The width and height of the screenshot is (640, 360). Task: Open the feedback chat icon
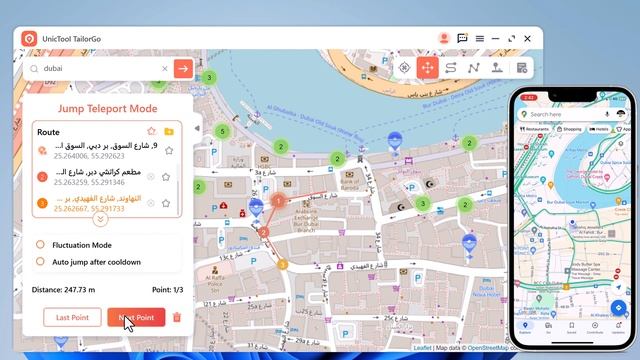pos(462,38)
